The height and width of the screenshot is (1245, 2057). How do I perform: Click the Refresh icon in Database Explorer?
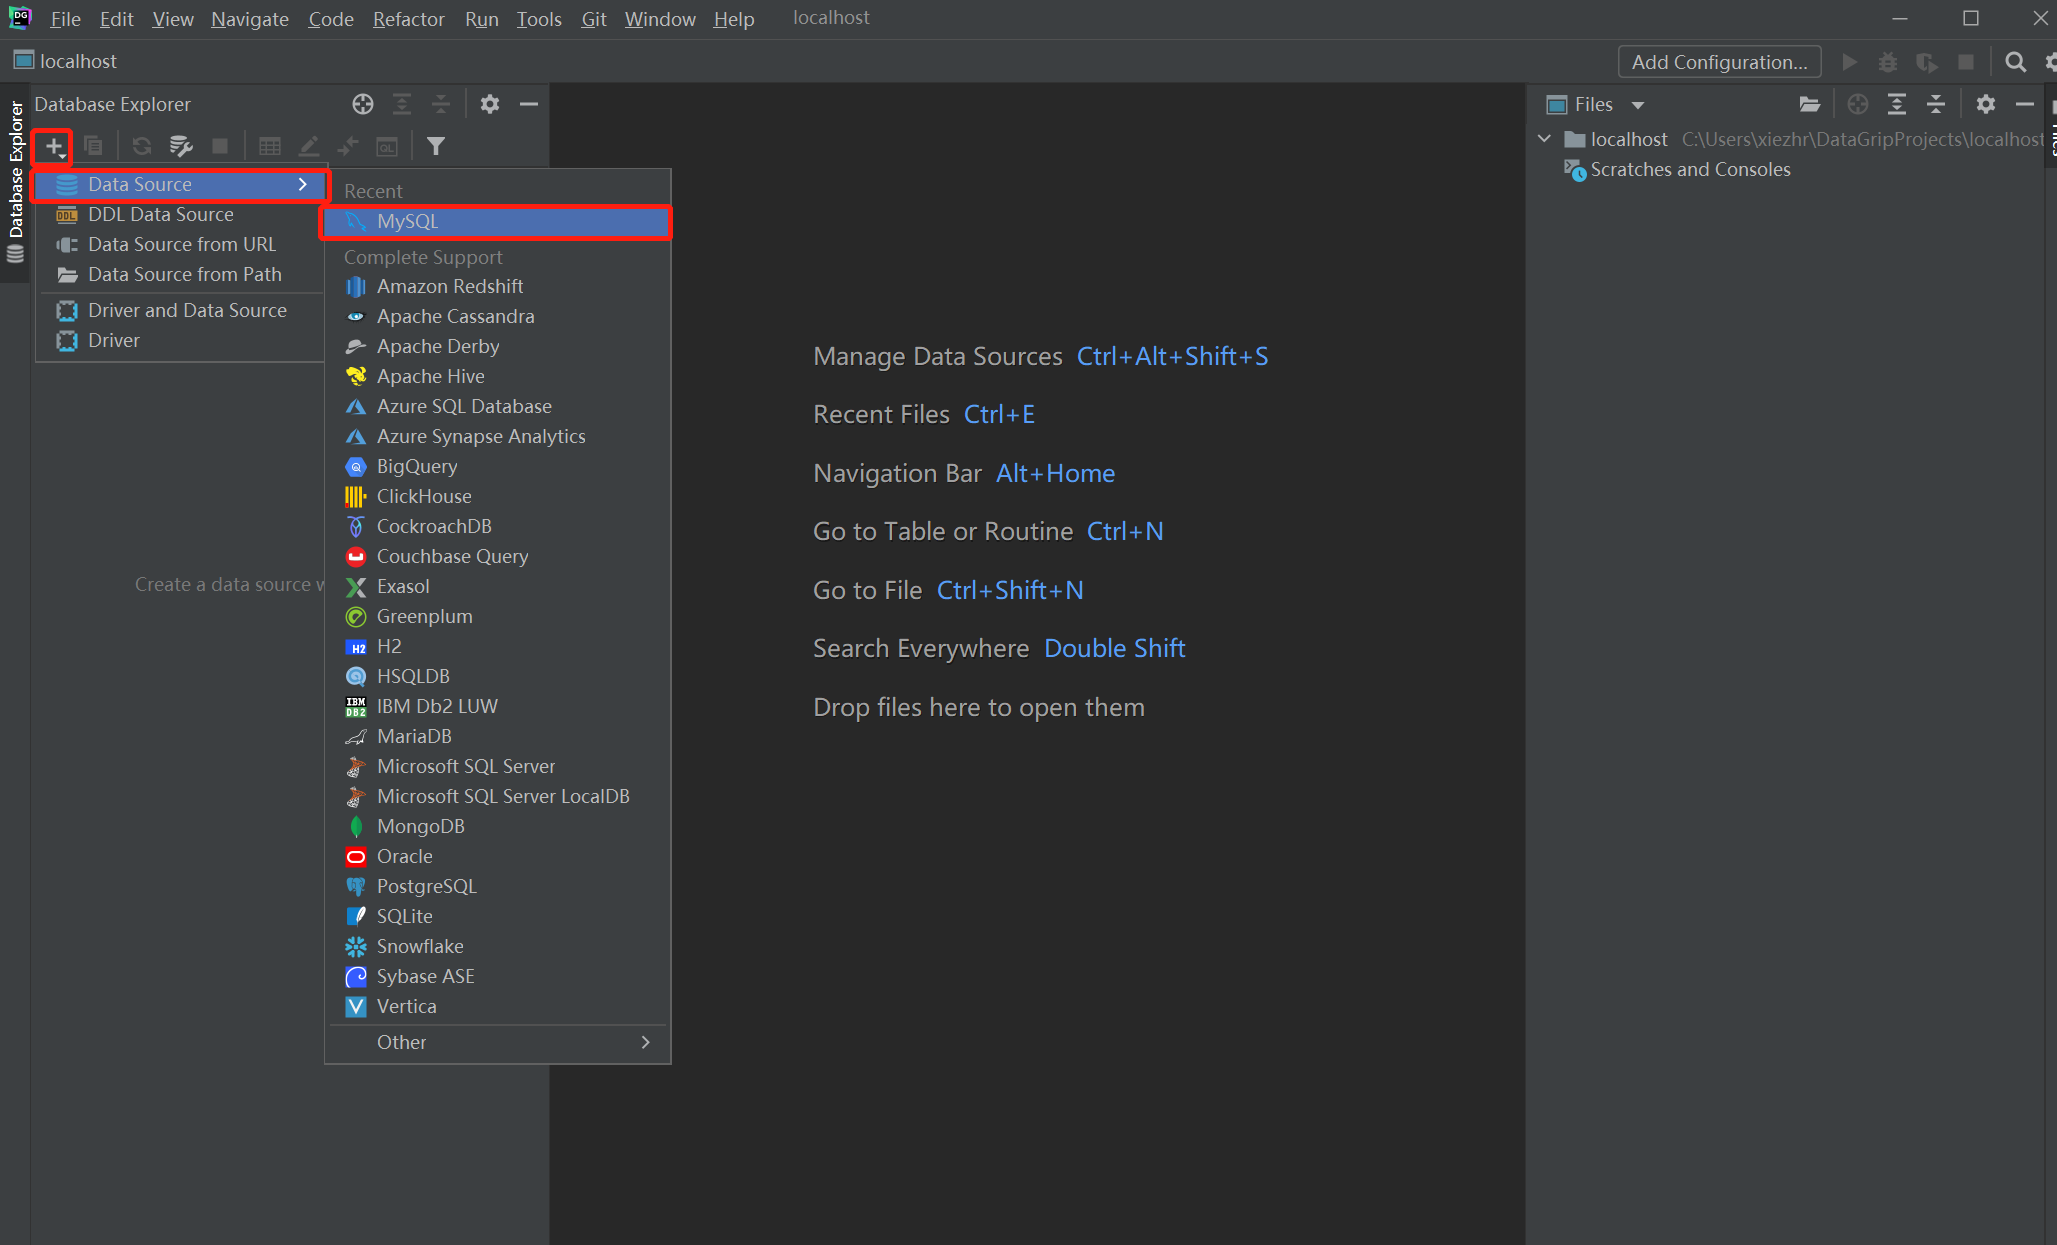tap(141, 146)
